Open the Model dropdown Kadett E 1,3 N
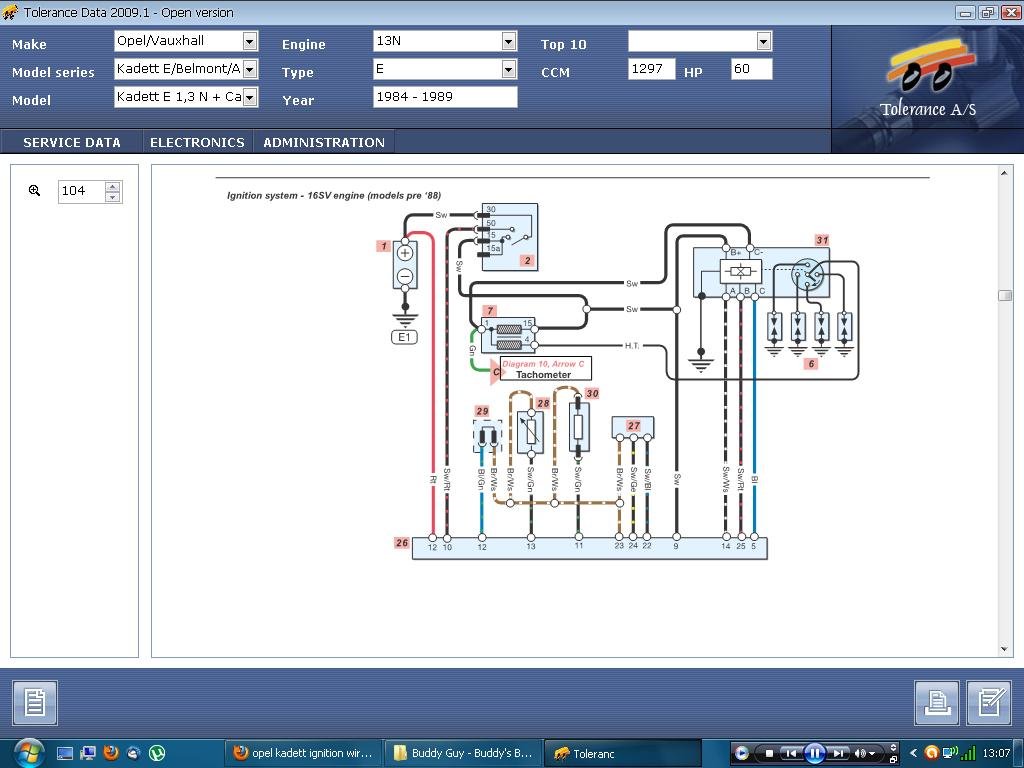This screenshot has width=1024, height=768. click(249, 97)
